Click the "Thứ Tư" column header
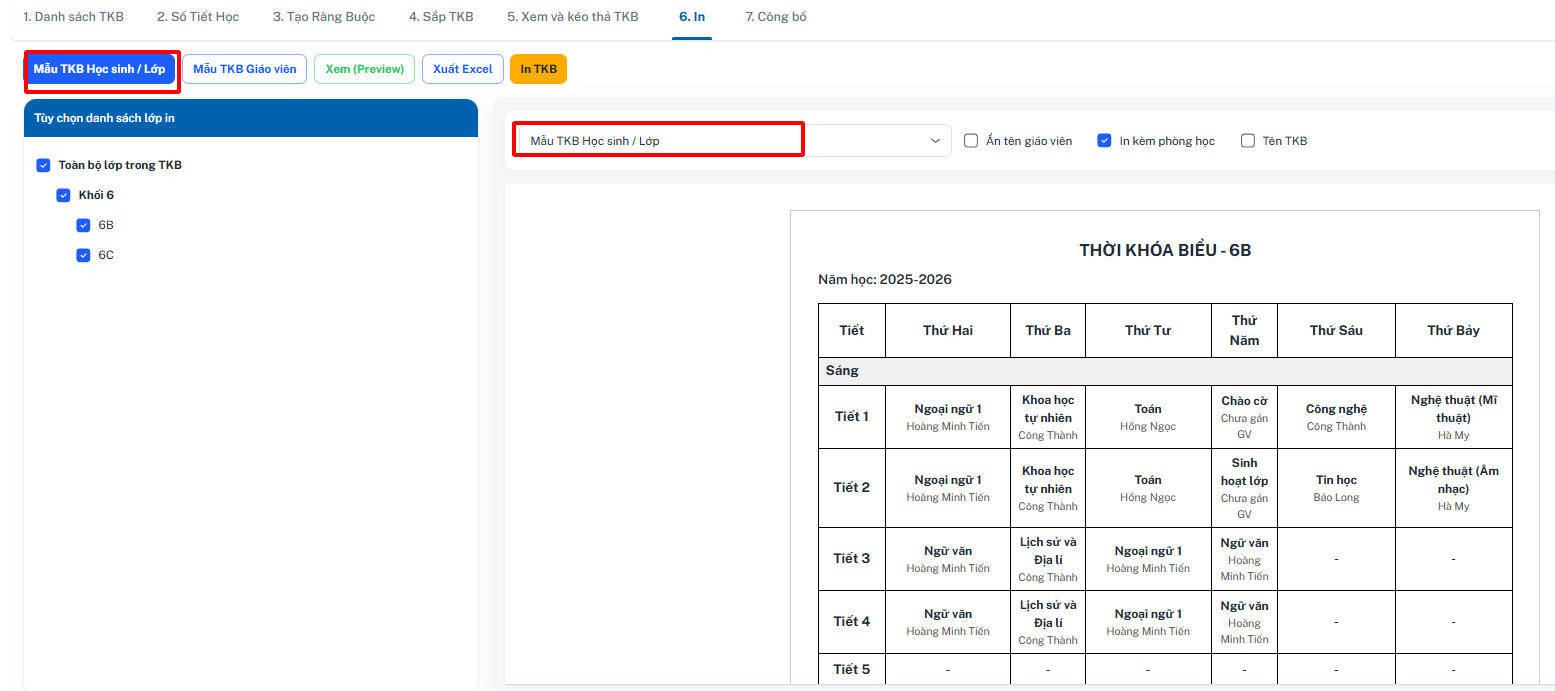 click(1148, 330)
